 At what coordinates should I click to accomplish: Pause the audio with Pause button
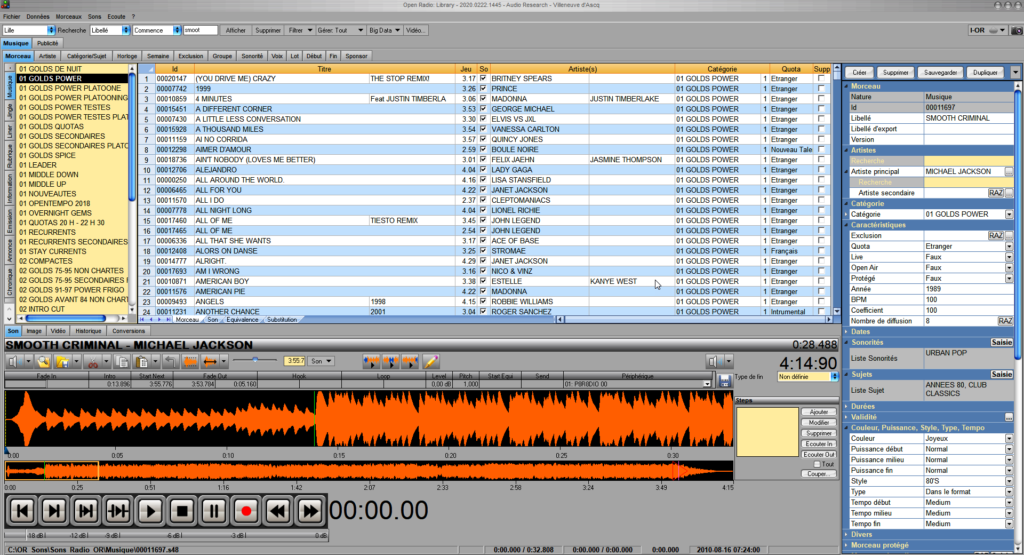pyautogui.click(x=214, y=511)
